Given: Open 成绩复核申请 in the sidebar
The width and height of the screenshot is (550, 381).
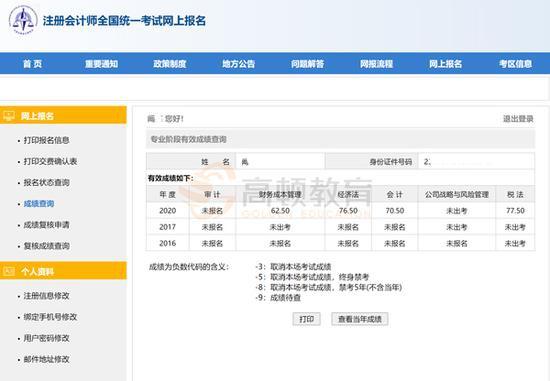Looking at the screenshot, I should tap(46, 225).
